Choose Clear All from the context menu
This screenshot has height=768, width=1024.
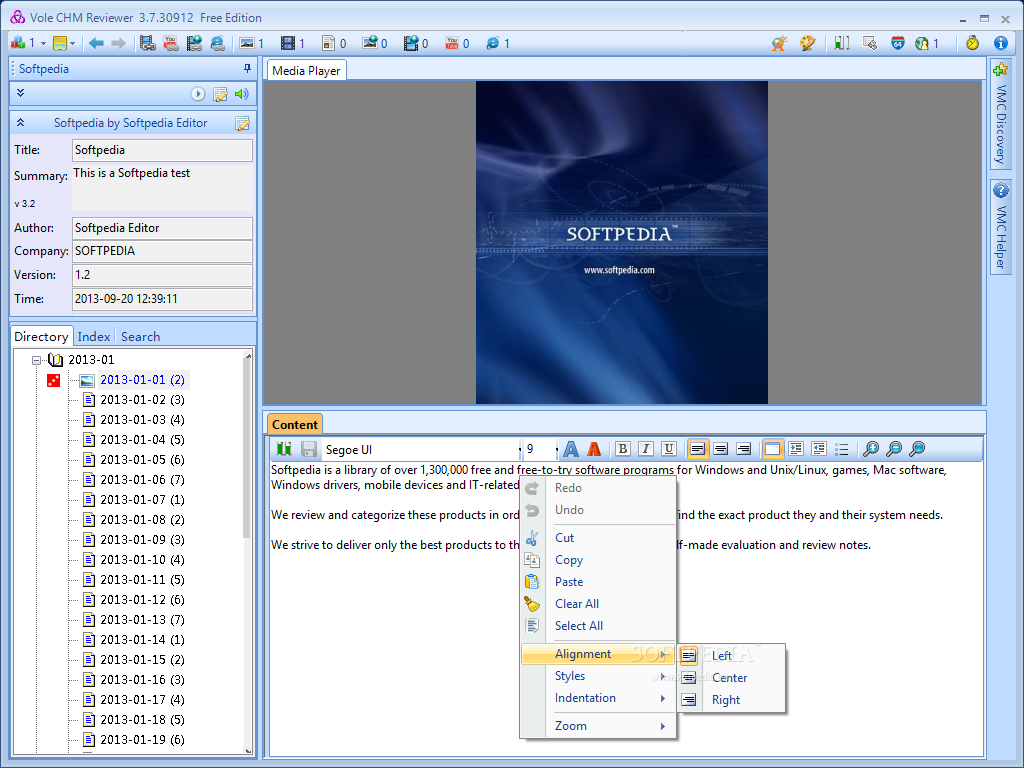click(598, 603)
